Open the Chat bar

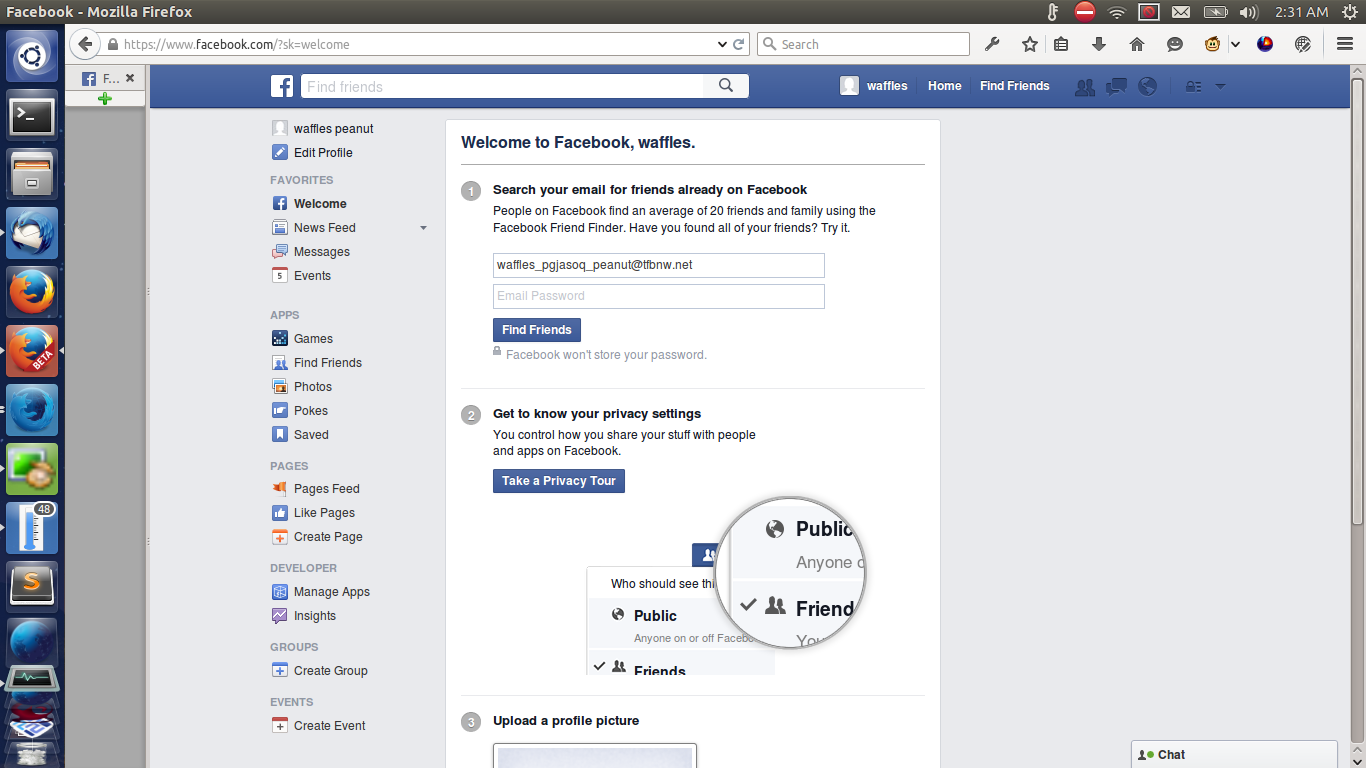click(x=1235, y=754)
